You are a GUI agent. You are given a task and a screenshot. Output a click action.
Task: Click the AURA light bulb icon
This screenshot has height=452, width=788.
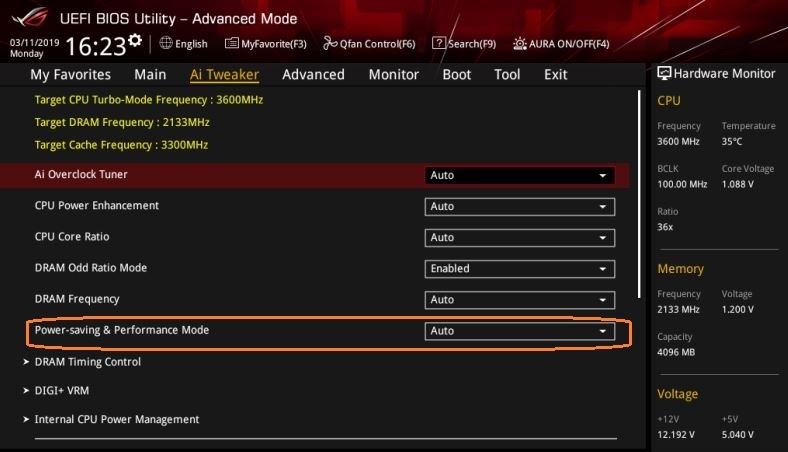tap(520, 44)
